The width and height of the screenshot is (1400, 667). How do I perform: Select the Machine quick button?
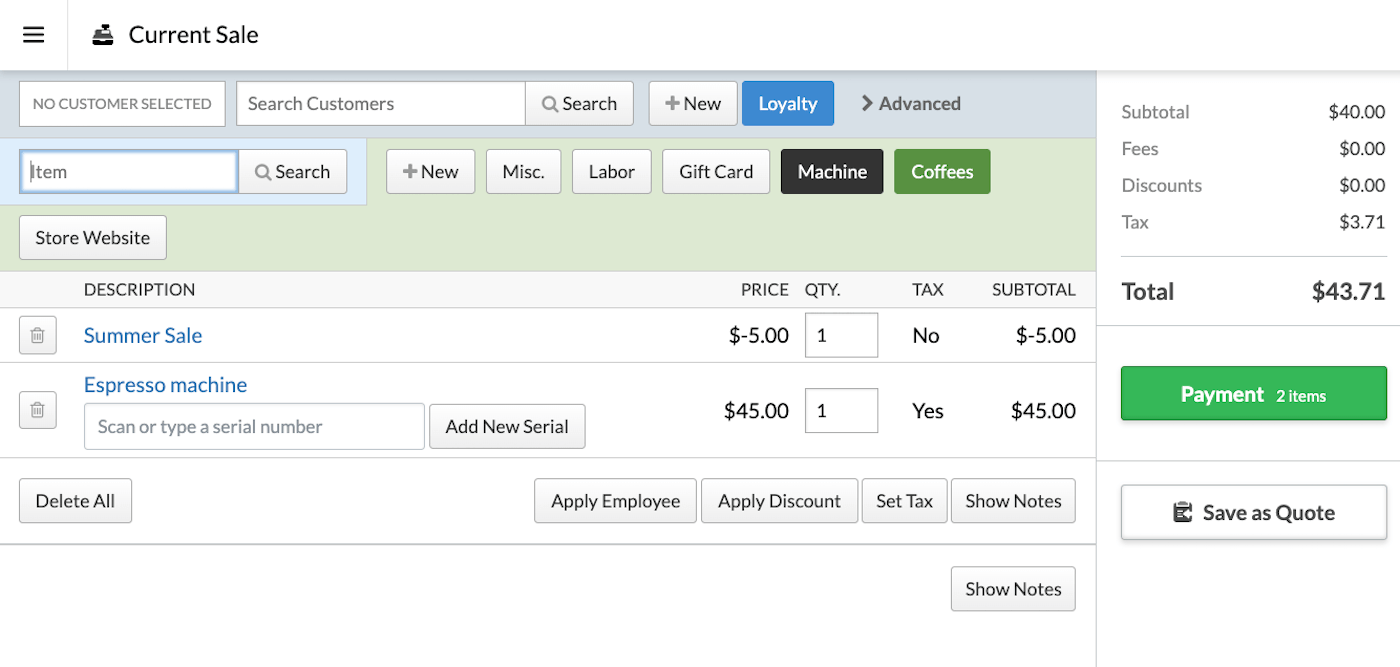pos(832,172)
